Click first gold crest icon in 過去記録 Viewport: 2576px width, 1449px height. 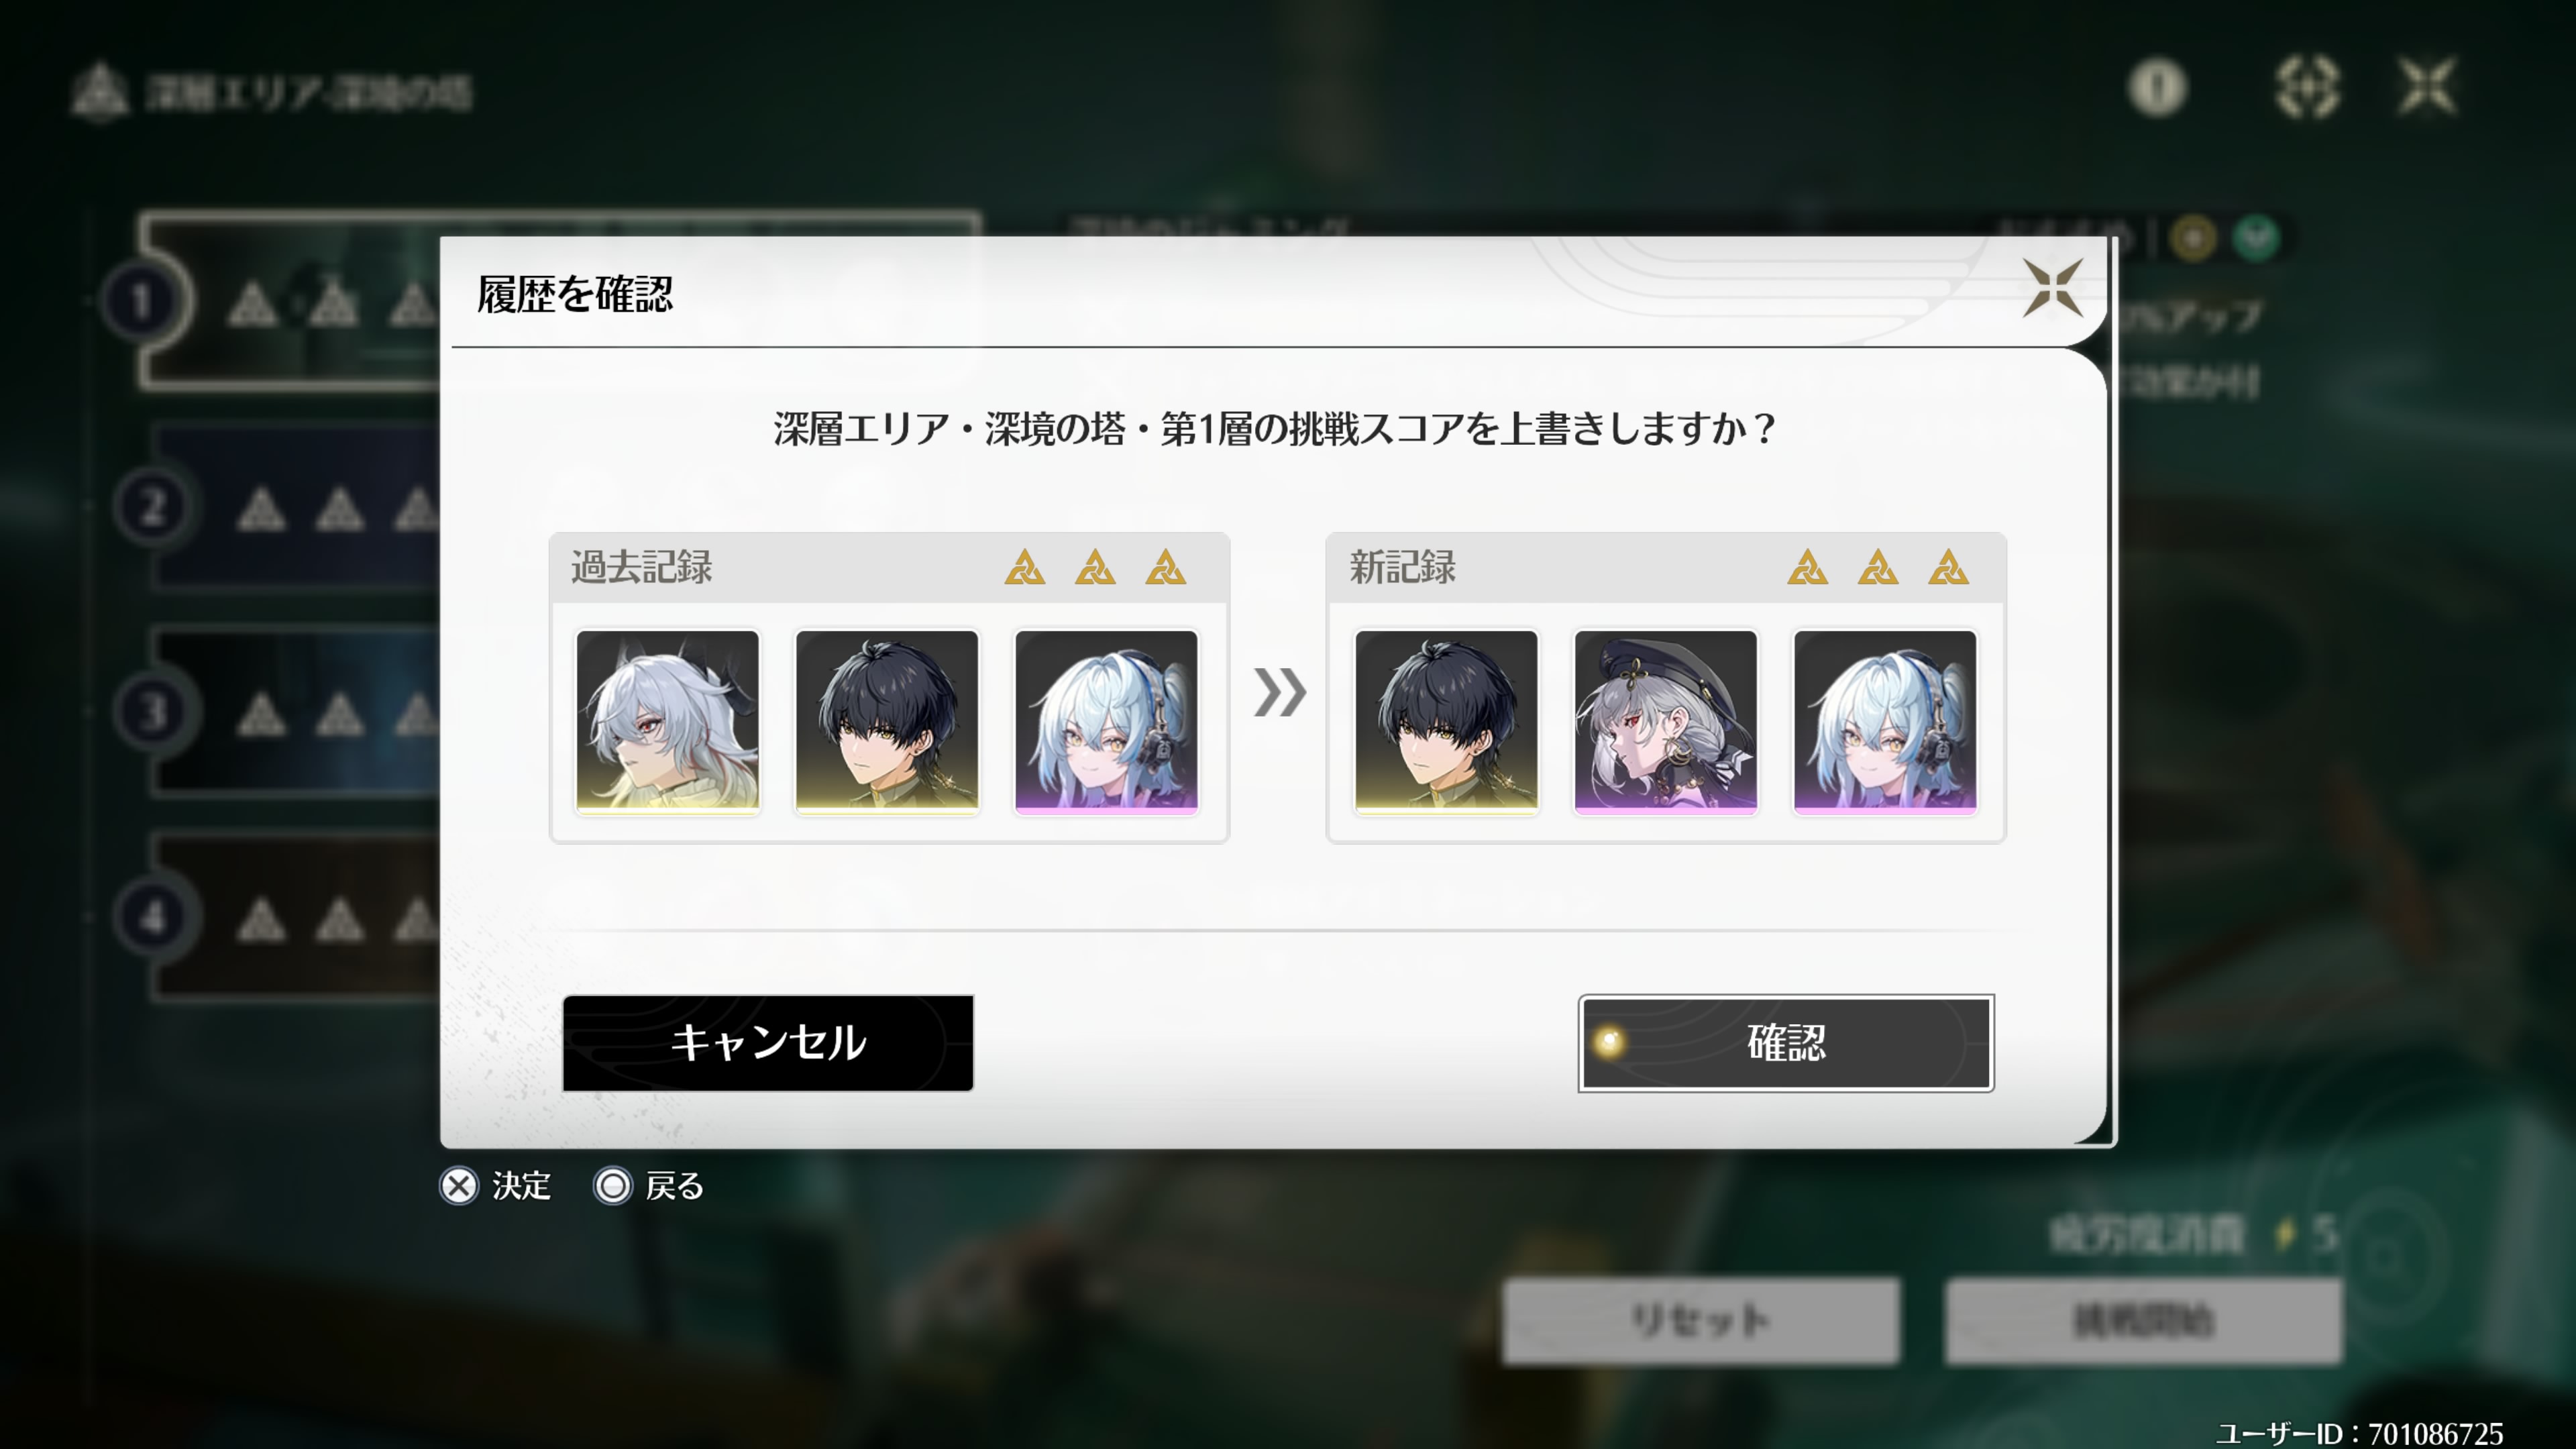pos(1025,567)
